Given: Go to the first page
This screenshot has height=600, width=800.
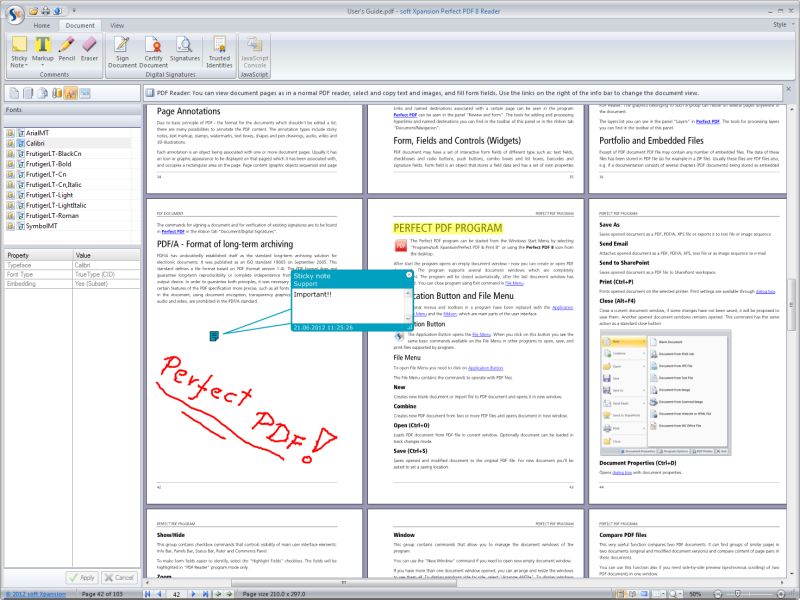Looking at the screenshot, I should tap(148, 594).
